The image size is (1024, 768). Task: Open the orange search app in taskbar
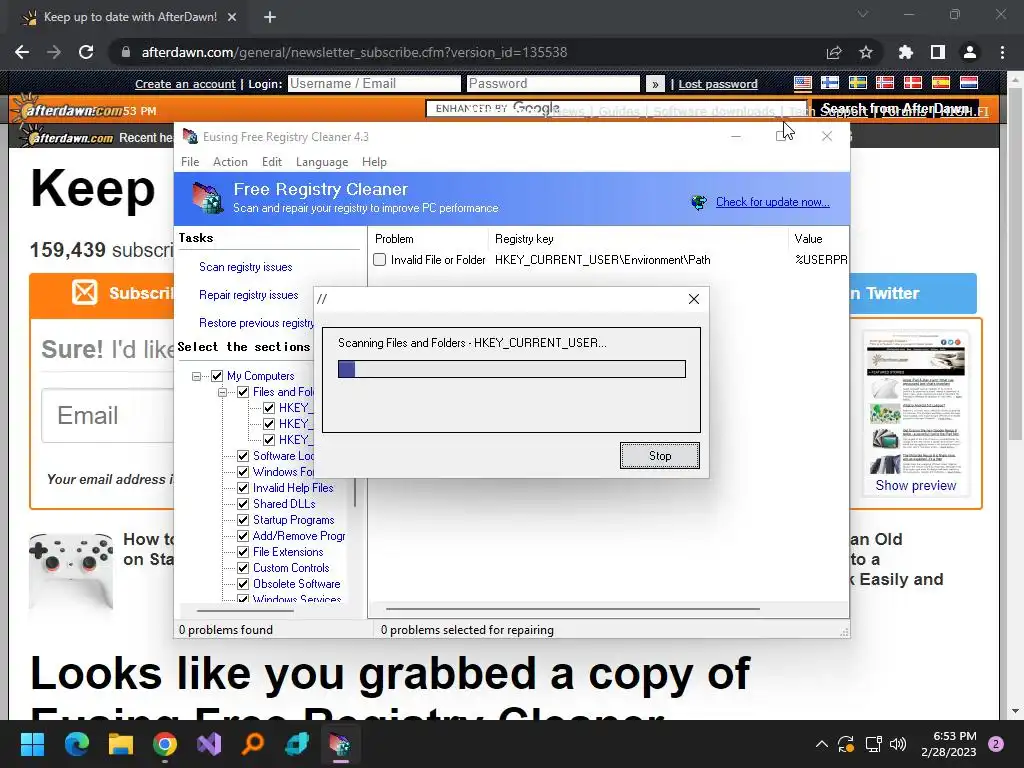click(x=253, y=744)
